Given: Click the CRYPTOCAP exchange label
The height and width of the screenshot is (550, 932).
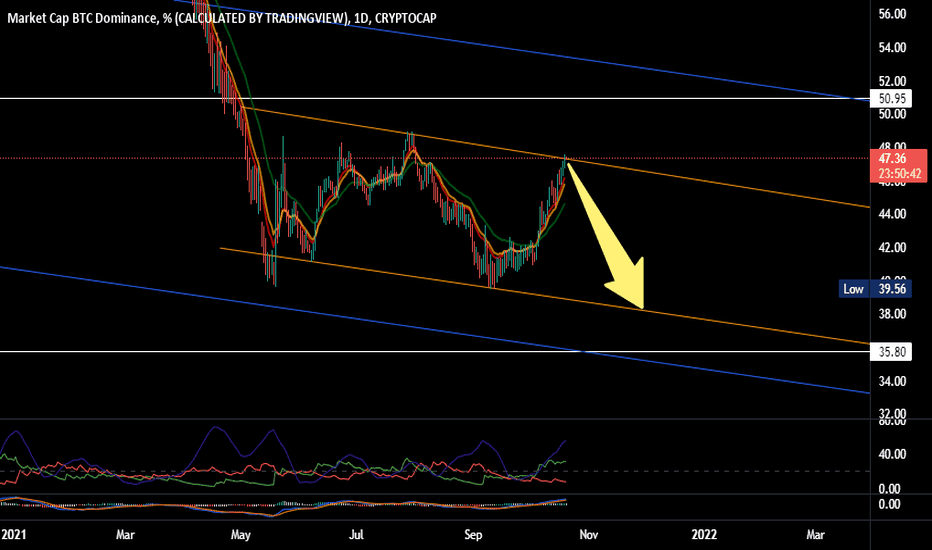Looking at the screenshot, I should pyautogui.click(x=405, y=18).
